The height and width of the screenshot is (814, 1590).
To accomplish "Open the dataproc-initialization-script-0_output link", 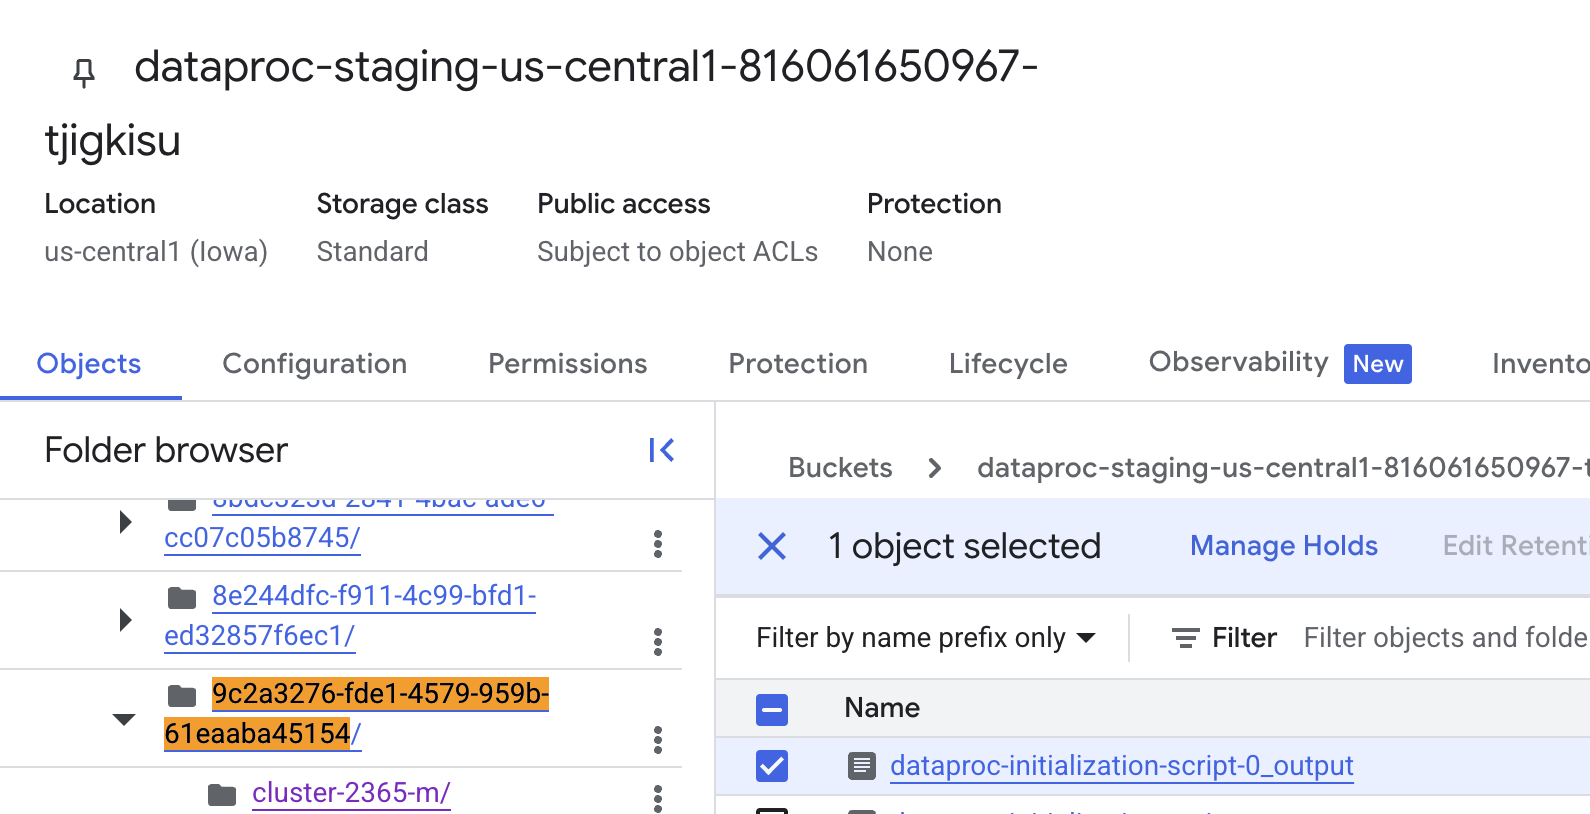I will click(1121, 766).
